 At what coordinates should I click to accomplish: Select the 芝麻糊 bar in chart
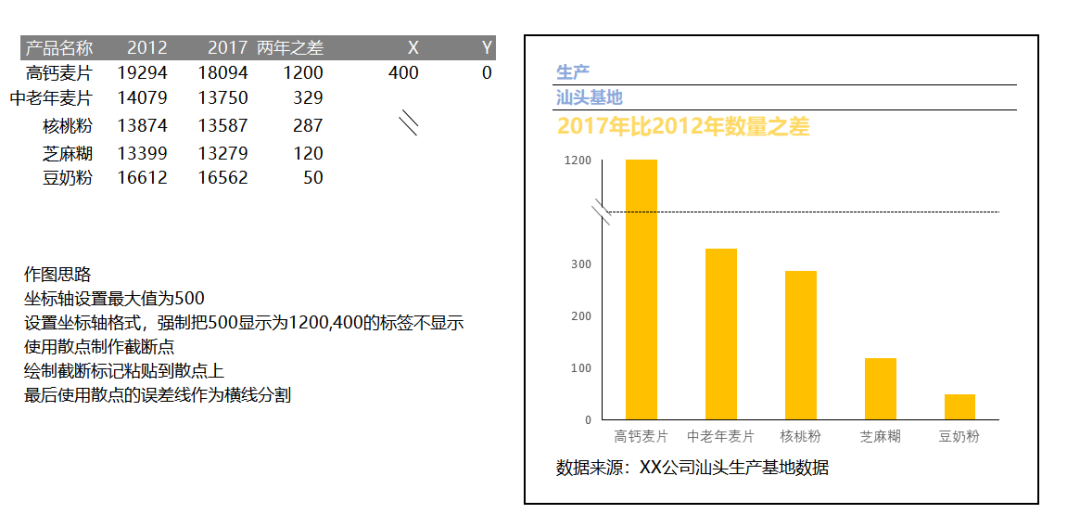(880, 389)
